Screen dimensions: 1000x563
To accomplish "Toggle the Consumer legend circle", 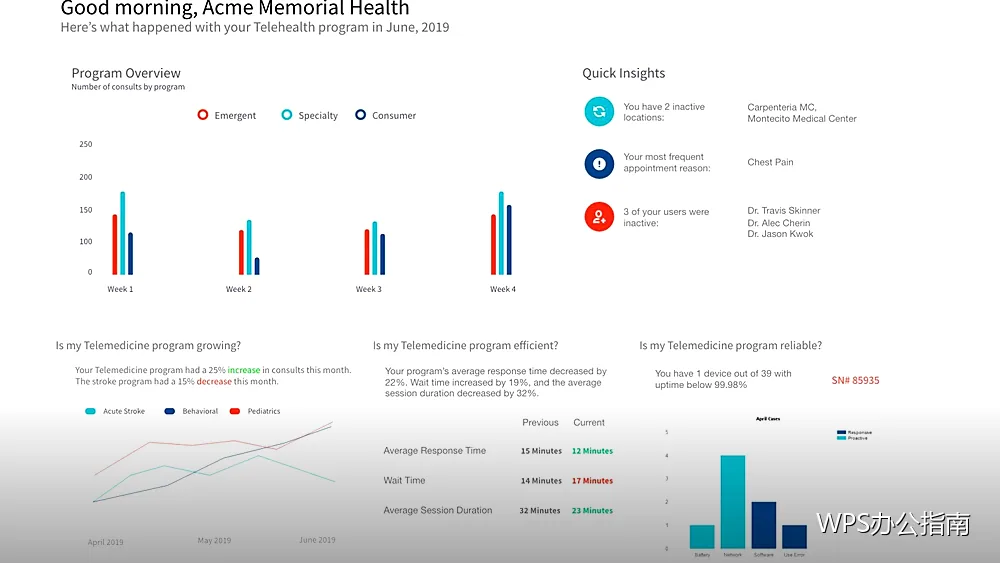I will pos(360,115).
